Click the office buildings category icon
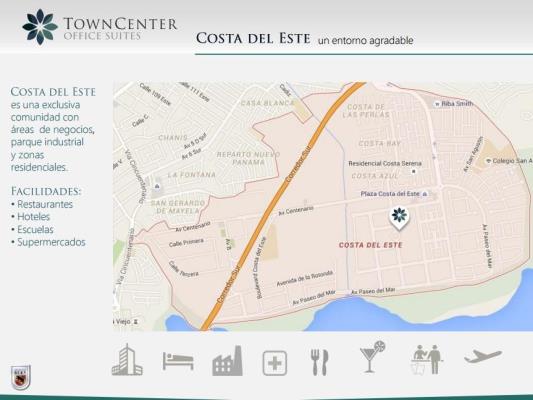The width and height of the screenshot is (533, 400). (x=127, y=360)
